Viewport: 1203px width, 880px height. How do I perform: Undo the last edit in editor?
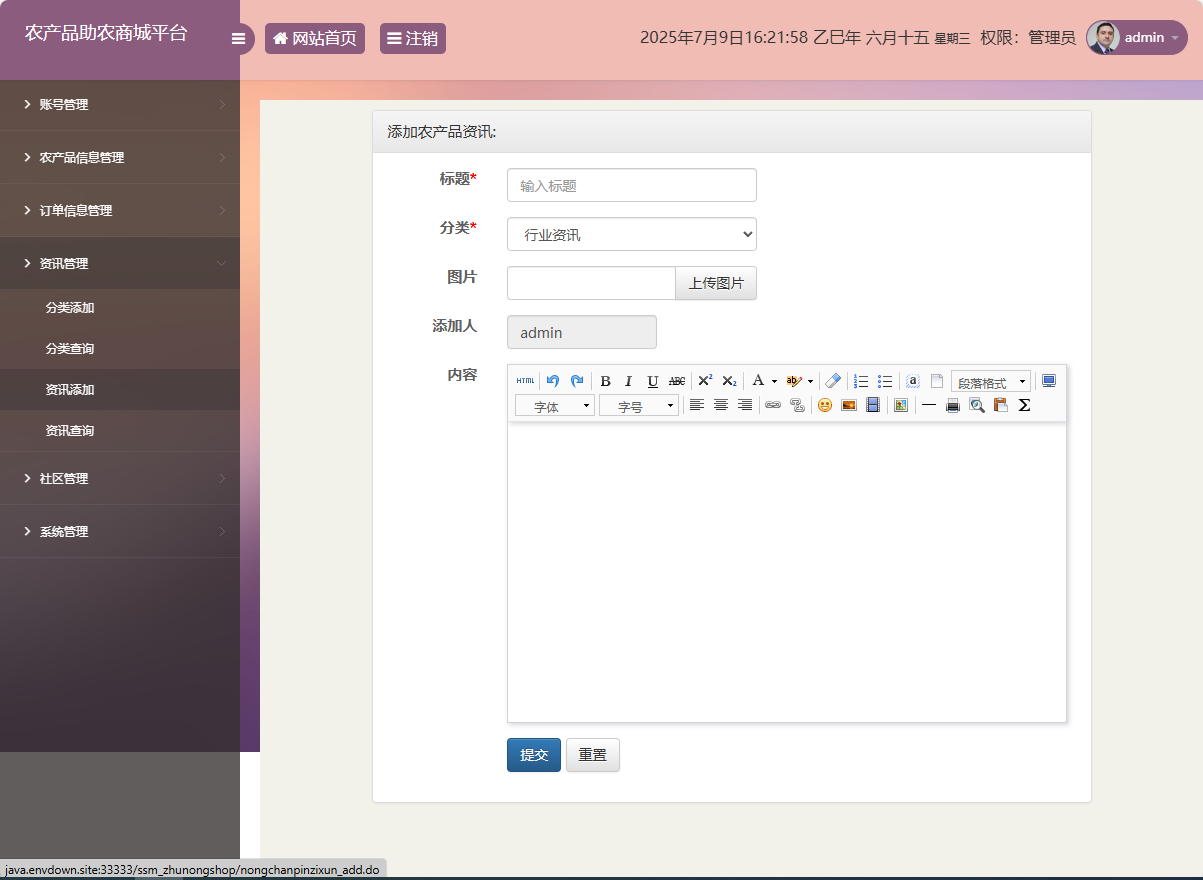click(553, 381)
